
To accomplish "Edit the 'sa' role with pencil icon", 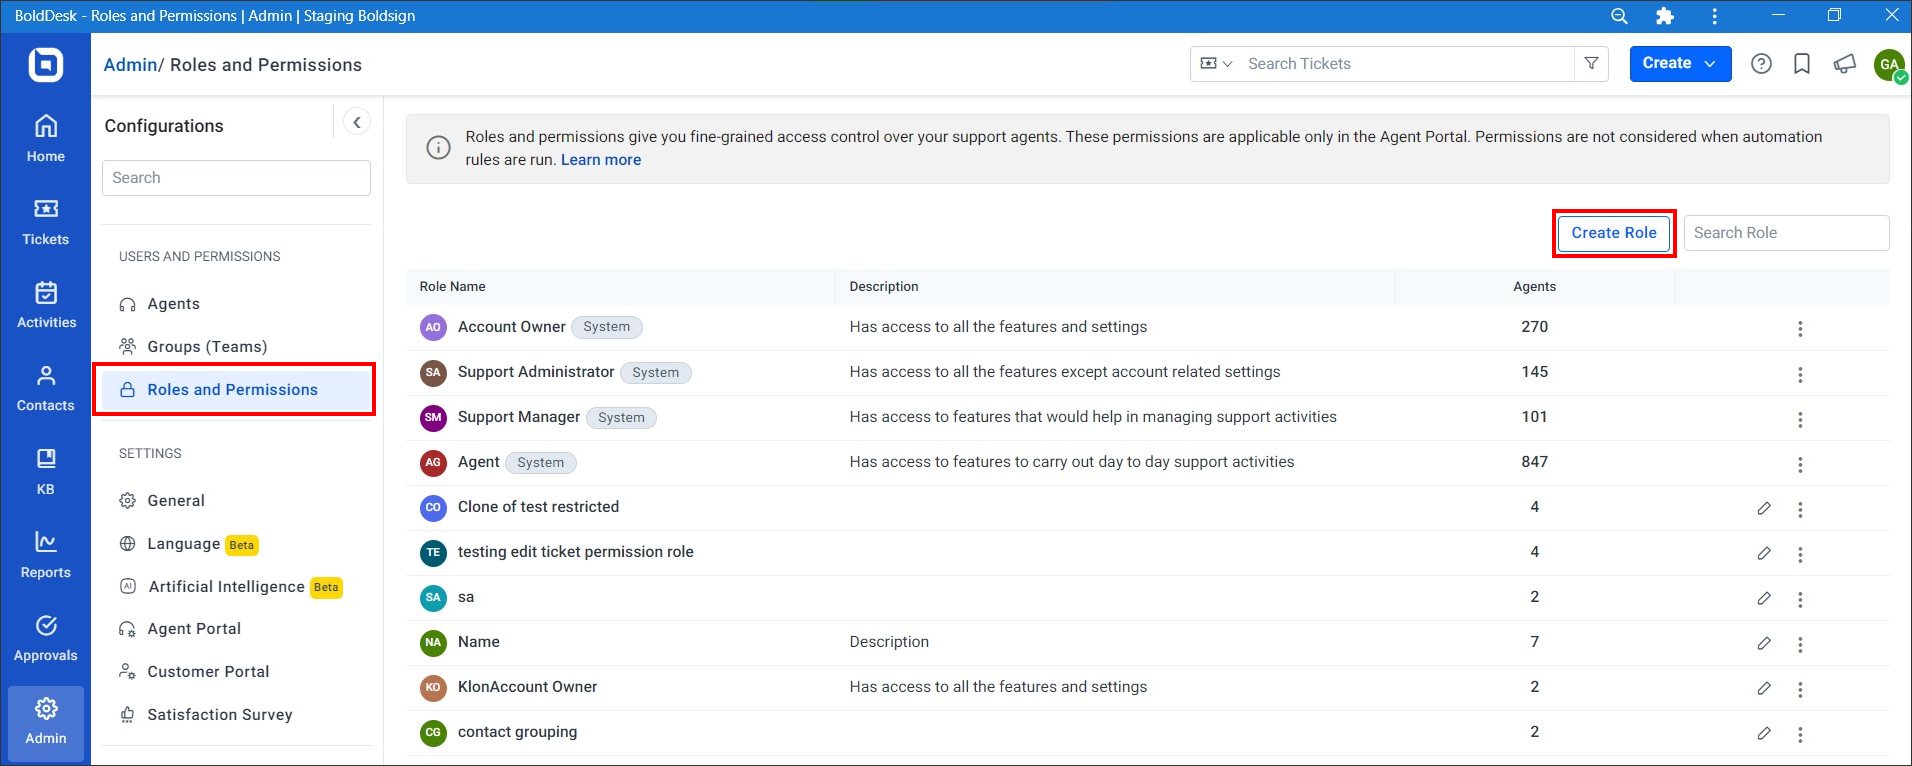I will [1764, 598].
